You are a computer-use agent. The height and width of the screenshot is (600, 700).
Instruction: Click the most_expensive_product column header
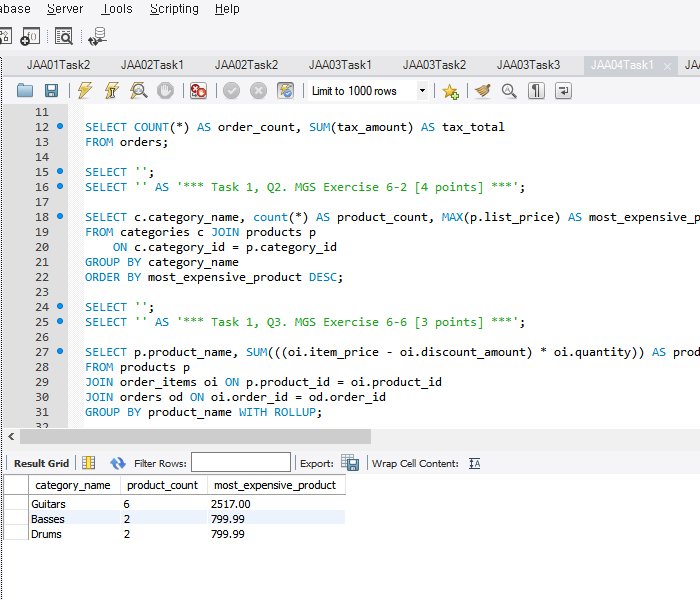274,485
